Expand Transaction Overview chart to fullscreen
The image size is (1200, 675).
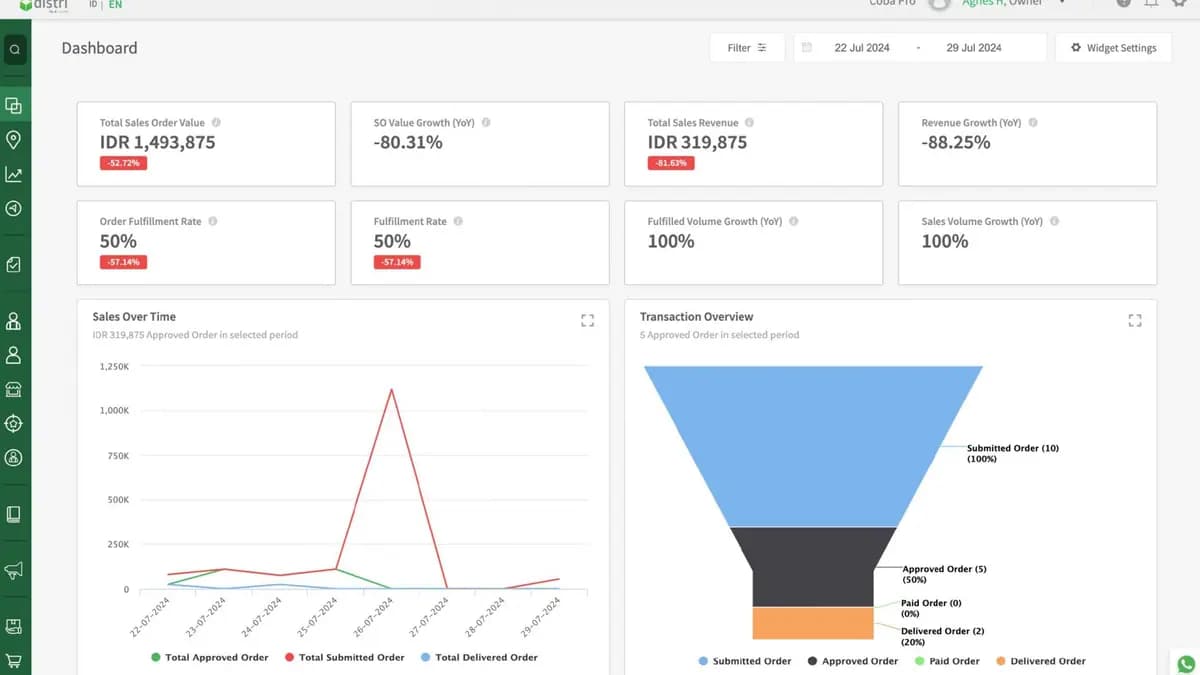[1135, 320]
